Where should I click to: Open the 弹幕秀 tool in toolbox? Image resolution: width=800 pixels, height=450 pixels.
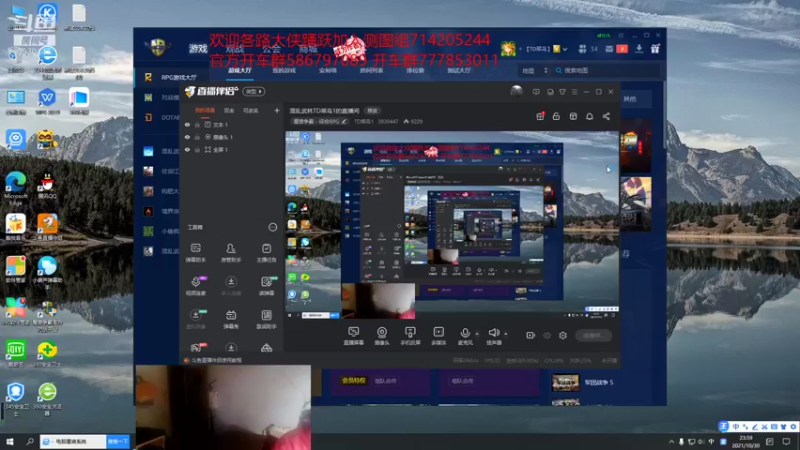click(x=231, y=319)
